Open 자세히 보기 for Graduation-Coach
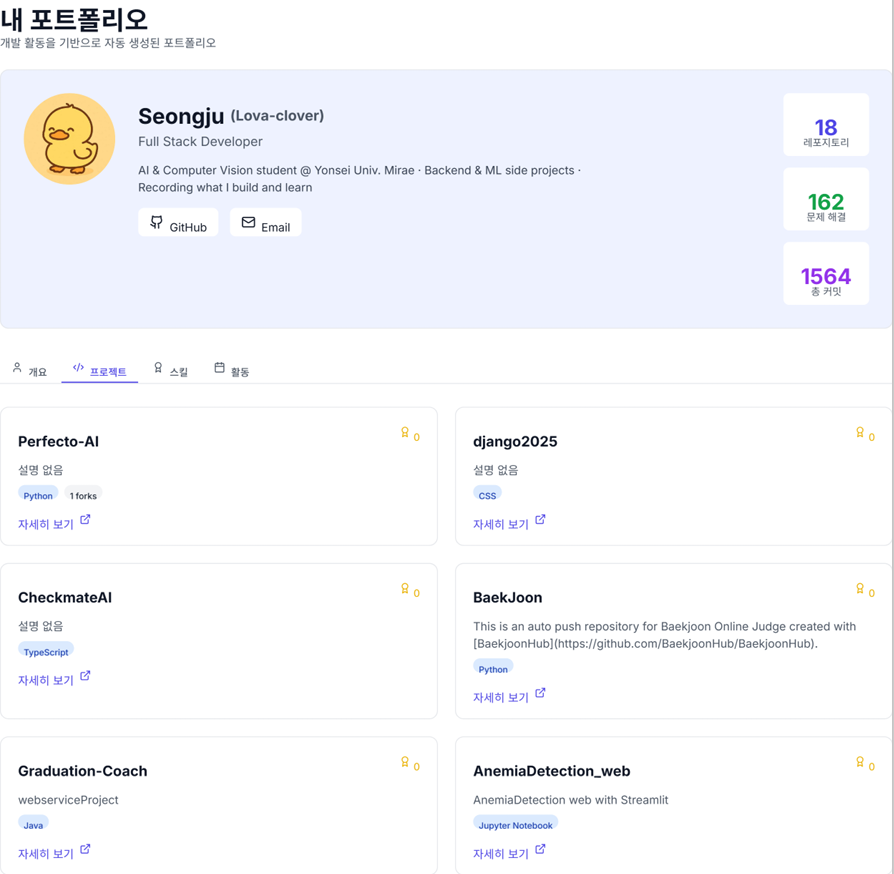894x874 pixels. tap(46, 853)
